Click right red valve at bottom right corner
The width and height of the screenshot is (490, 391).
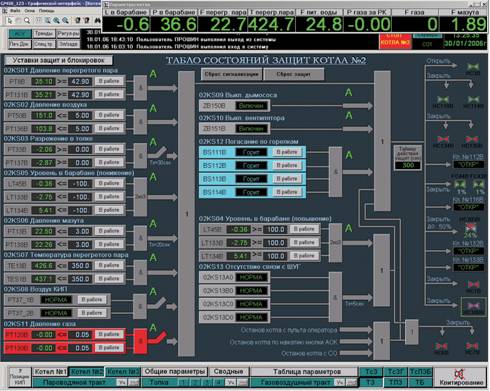click(x=472, y=346)
